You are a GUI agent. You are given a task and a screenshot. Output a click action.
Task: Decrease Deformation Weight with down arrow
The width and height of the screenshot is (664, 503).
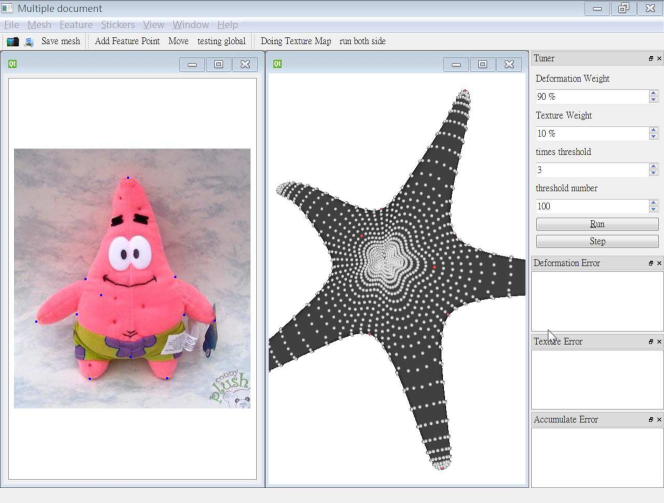(x=653, y=99)
